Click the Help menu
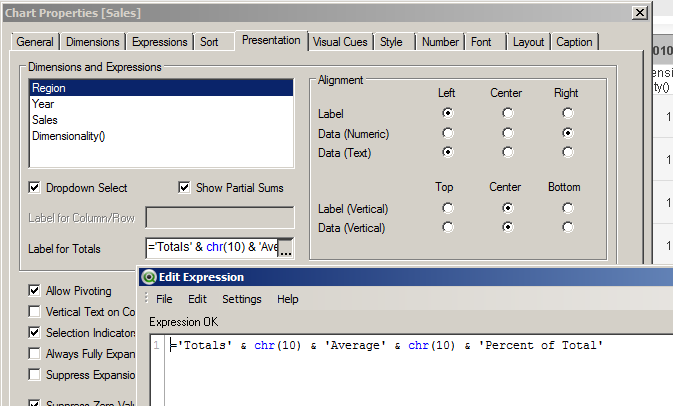Screen dimensions: 673x406 point(288,299)
